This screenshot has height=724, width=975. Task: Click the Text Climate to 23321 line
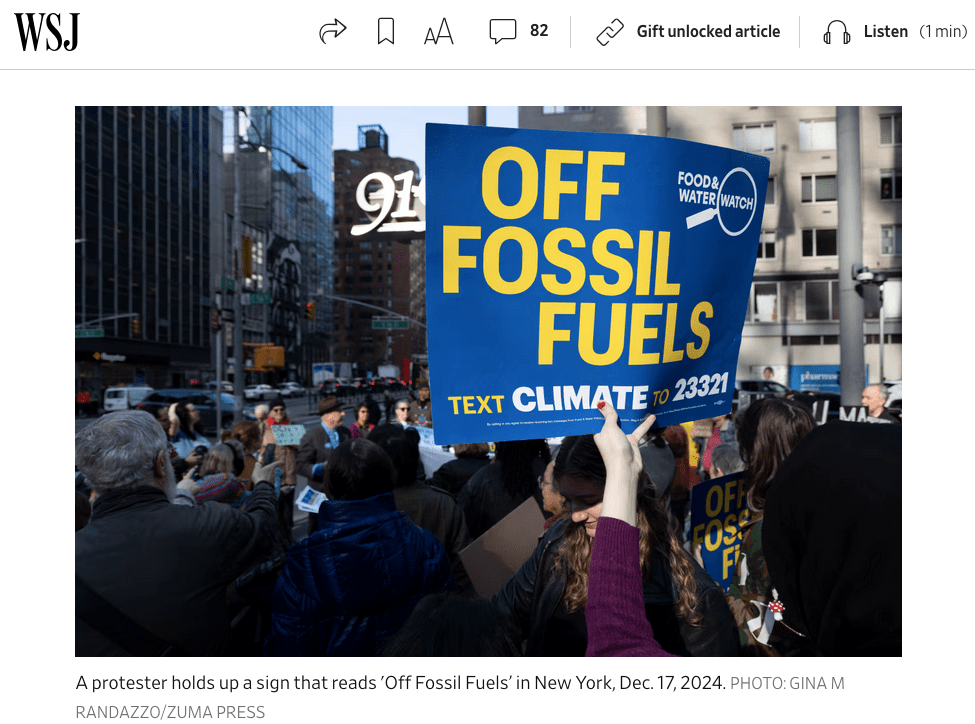(588, 396)
